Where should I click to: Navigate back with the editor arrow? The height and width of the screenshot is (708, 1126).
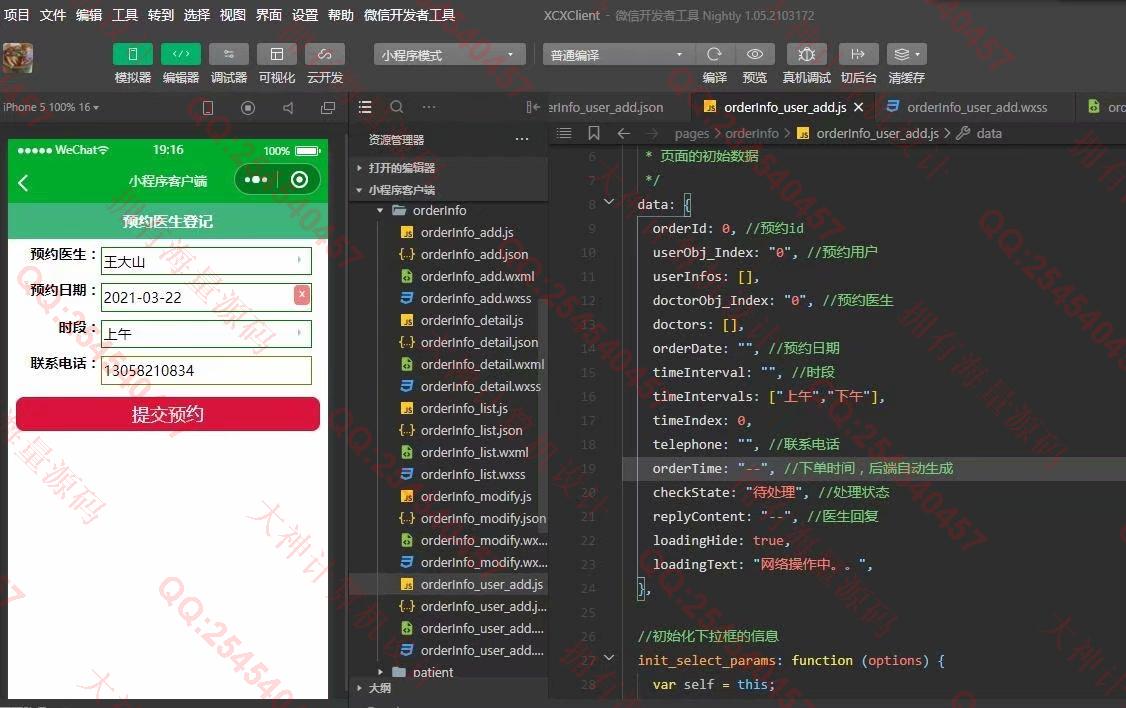(623, 134)
